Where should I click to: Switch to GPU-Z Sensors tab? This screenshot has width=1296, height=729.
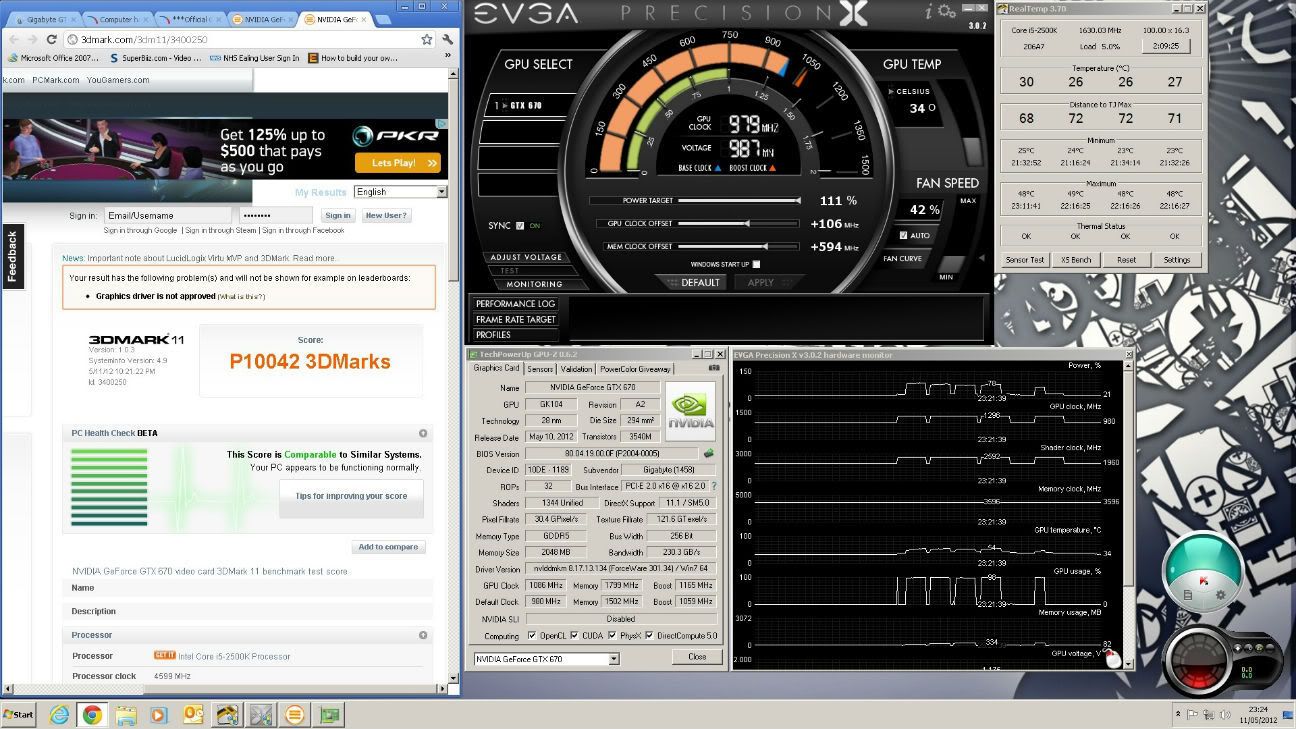(540, 369)
